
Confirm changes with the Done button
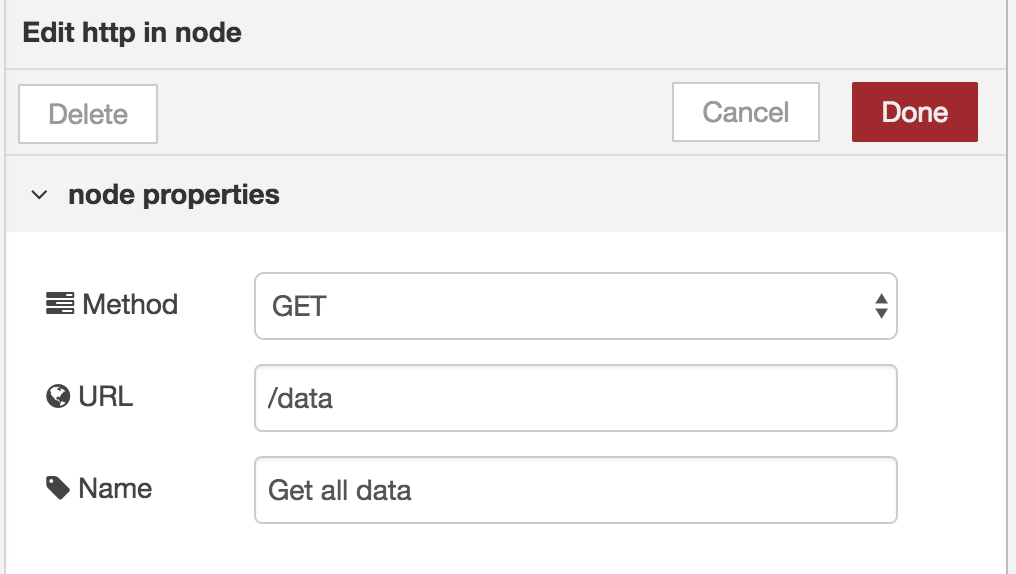tap(914, 112)
